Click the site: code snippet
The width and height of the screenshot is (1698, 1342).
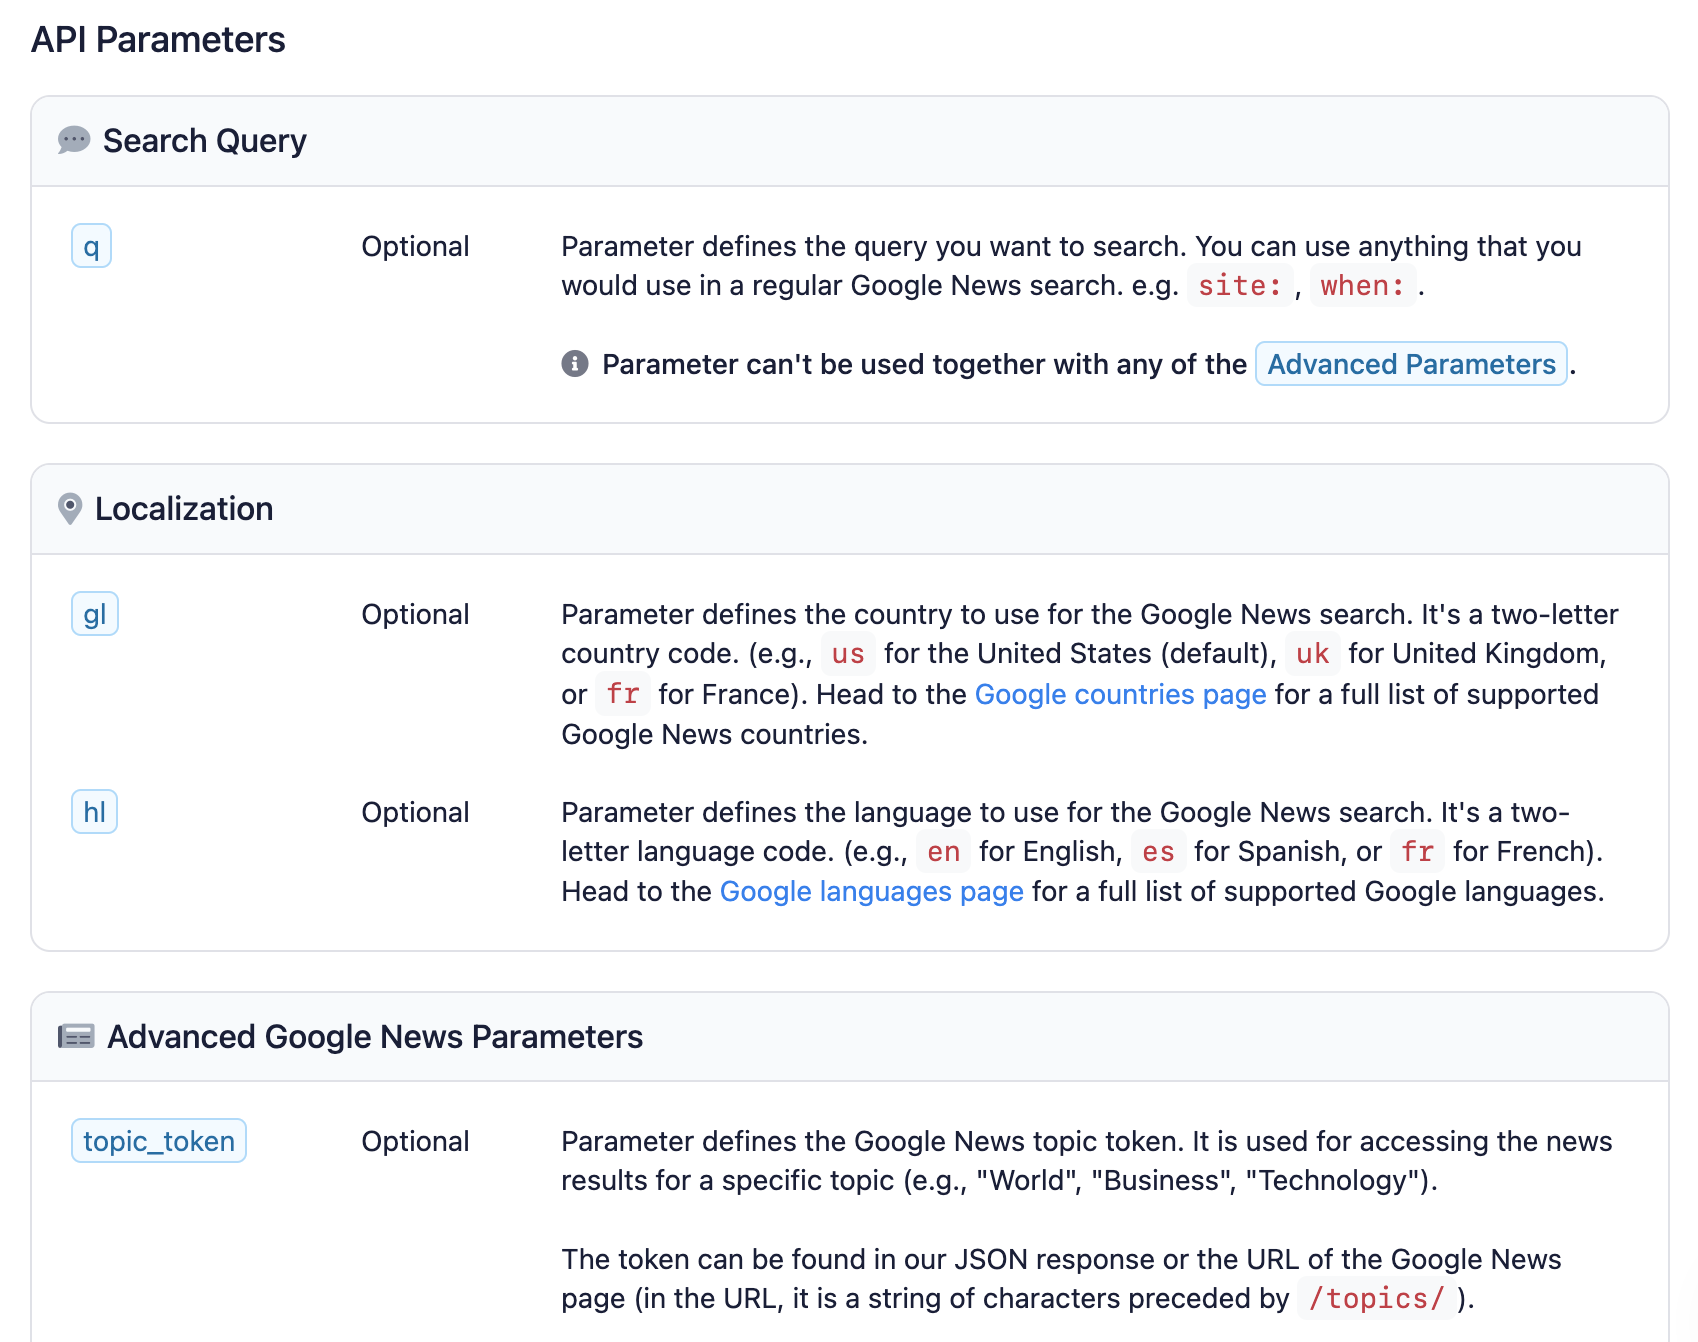click(x=1240, y=286)
